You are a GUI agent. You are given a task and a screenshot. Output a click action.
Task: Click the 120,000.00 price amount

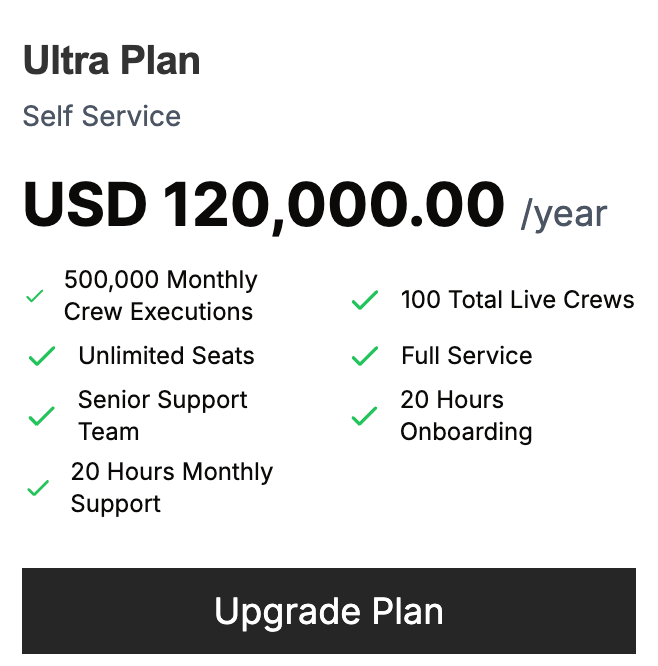tap(333, 205)
